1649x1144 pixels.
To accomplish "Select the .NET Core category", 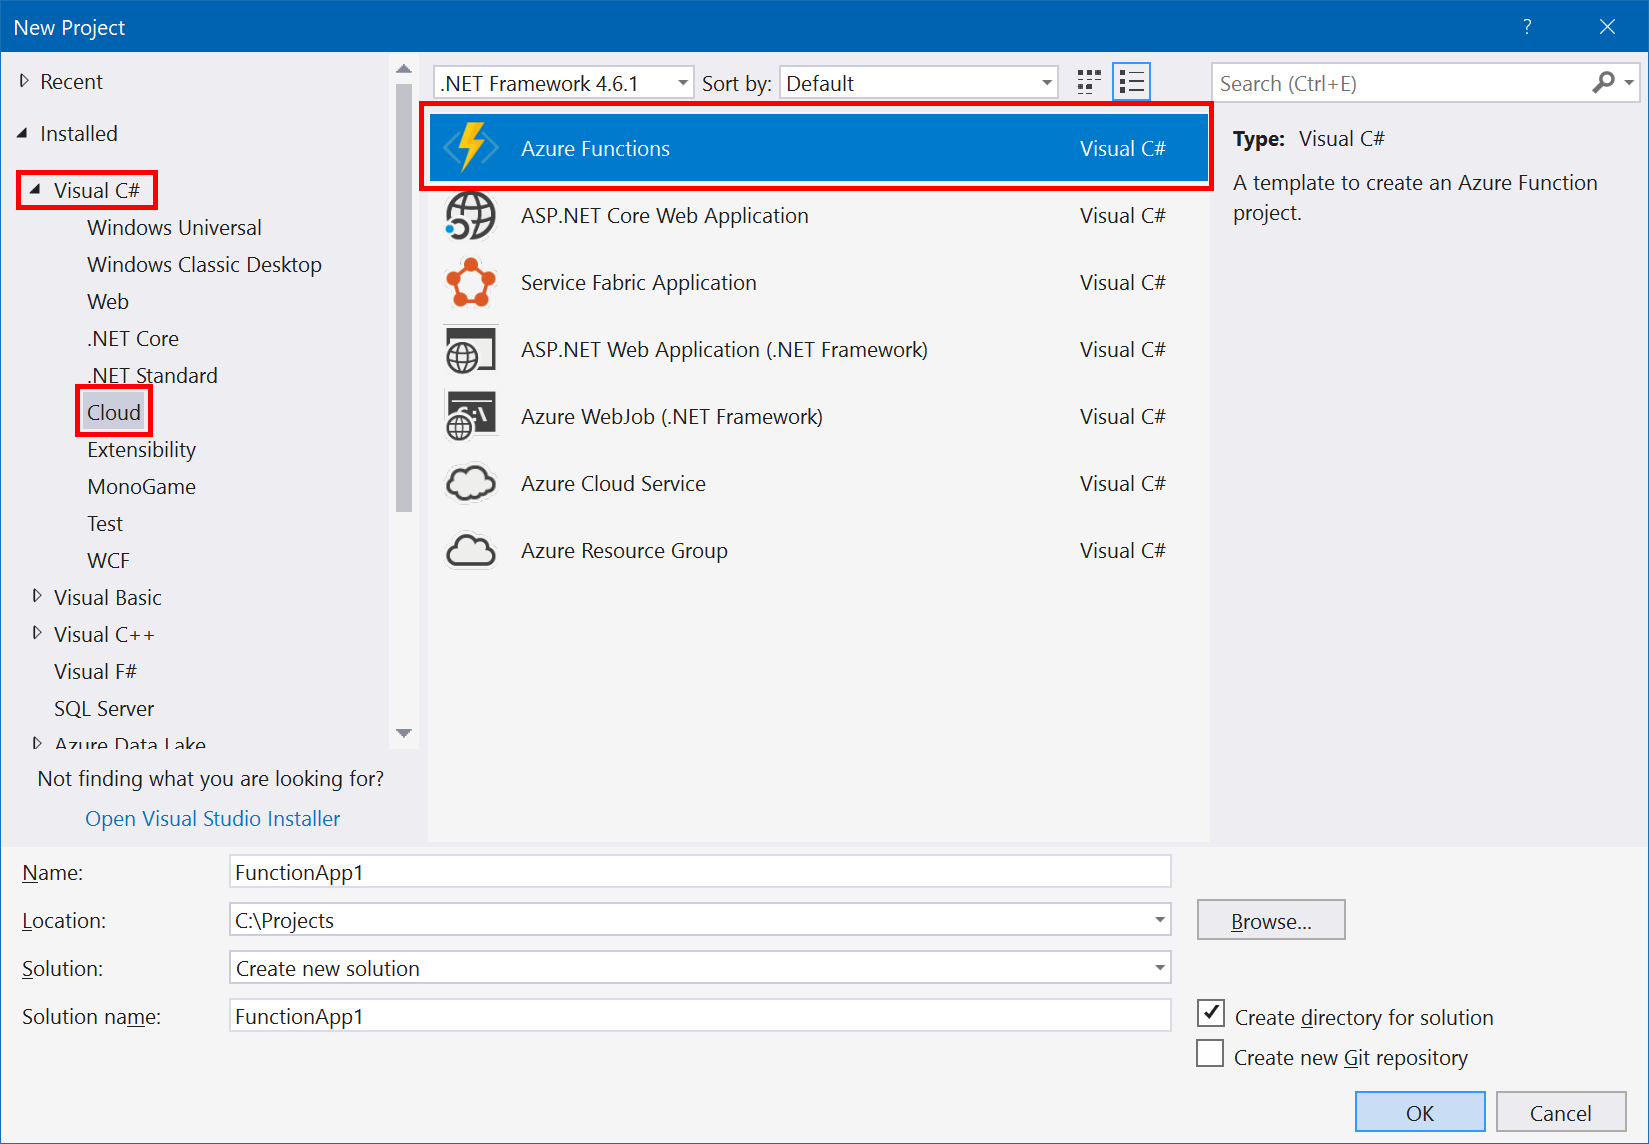I will pos(133,339).
